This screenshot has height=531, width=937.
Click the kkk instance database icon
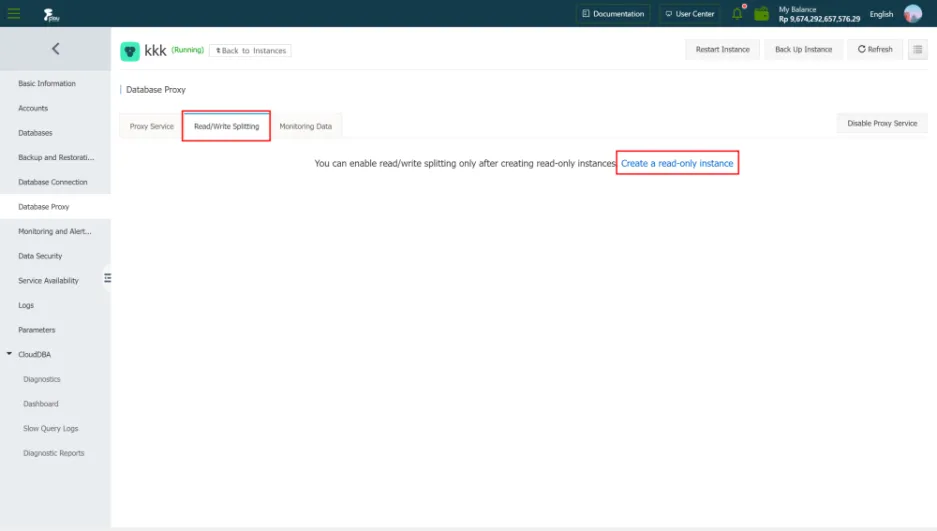click(x=130, y=51)
